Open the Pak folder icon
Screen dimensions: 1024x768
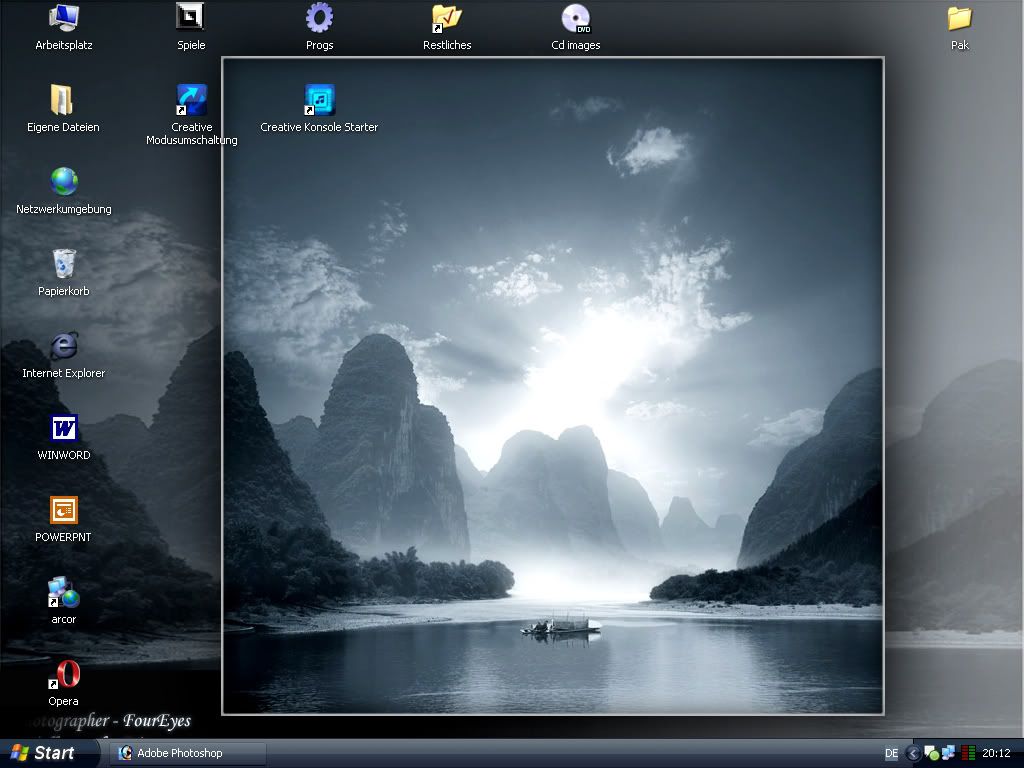pyautogui.click(x=959, y=20)
